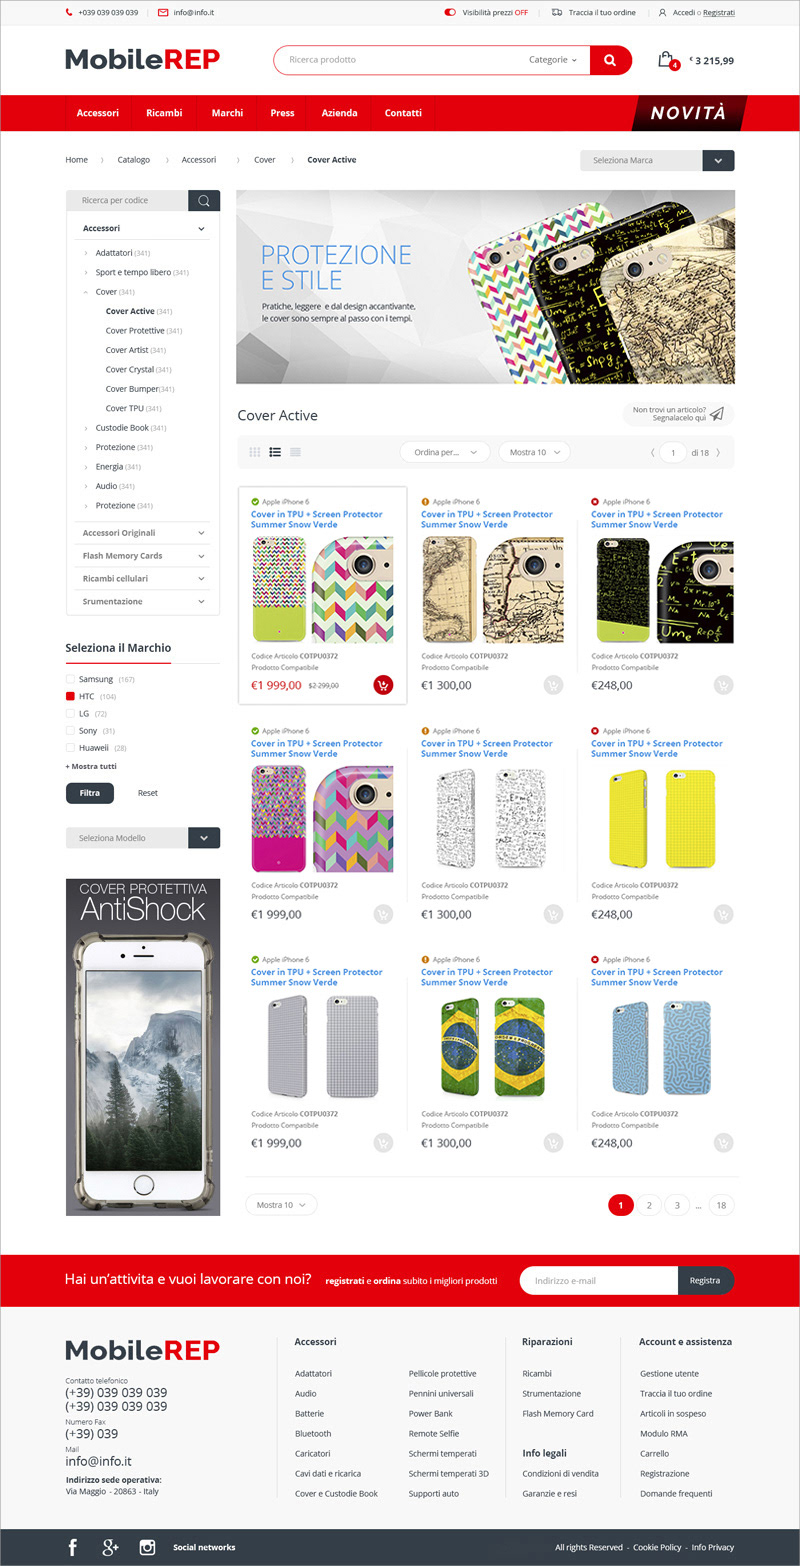Click the Filtra button

point(90,793)
